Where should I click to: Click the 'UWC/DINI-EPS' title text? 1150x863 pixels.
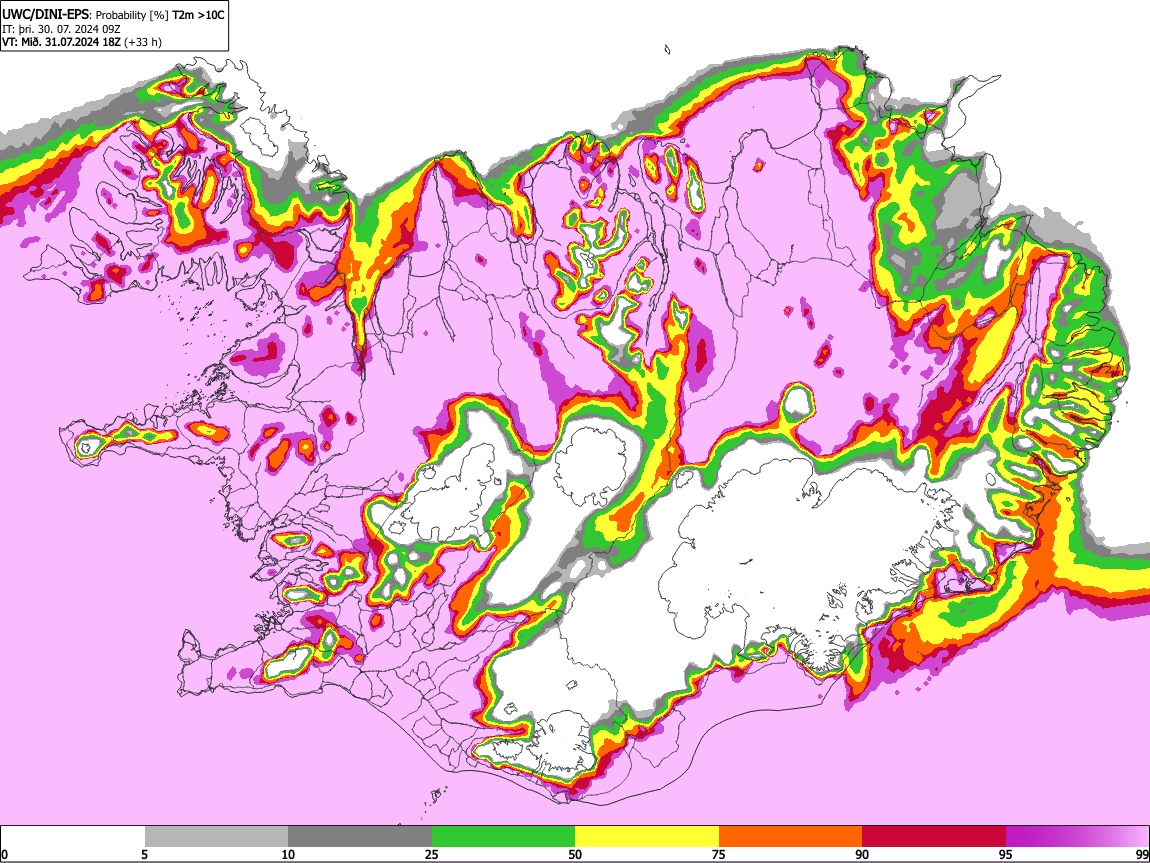(x=46, y=15)
